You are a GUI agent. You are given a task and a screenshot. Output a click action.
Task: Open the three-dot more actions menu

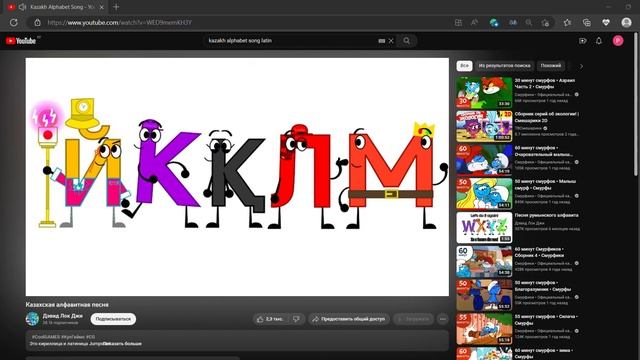[443, 319]
